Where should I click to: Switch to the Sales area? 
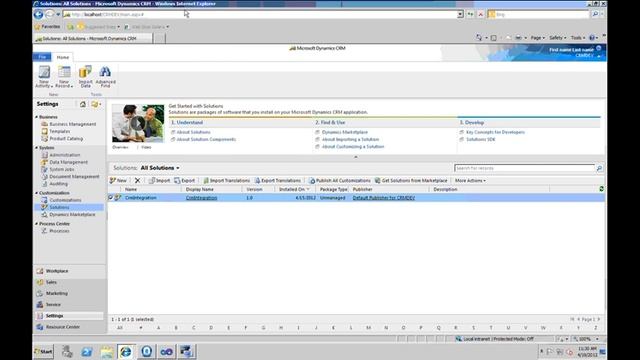coord(70,282)
